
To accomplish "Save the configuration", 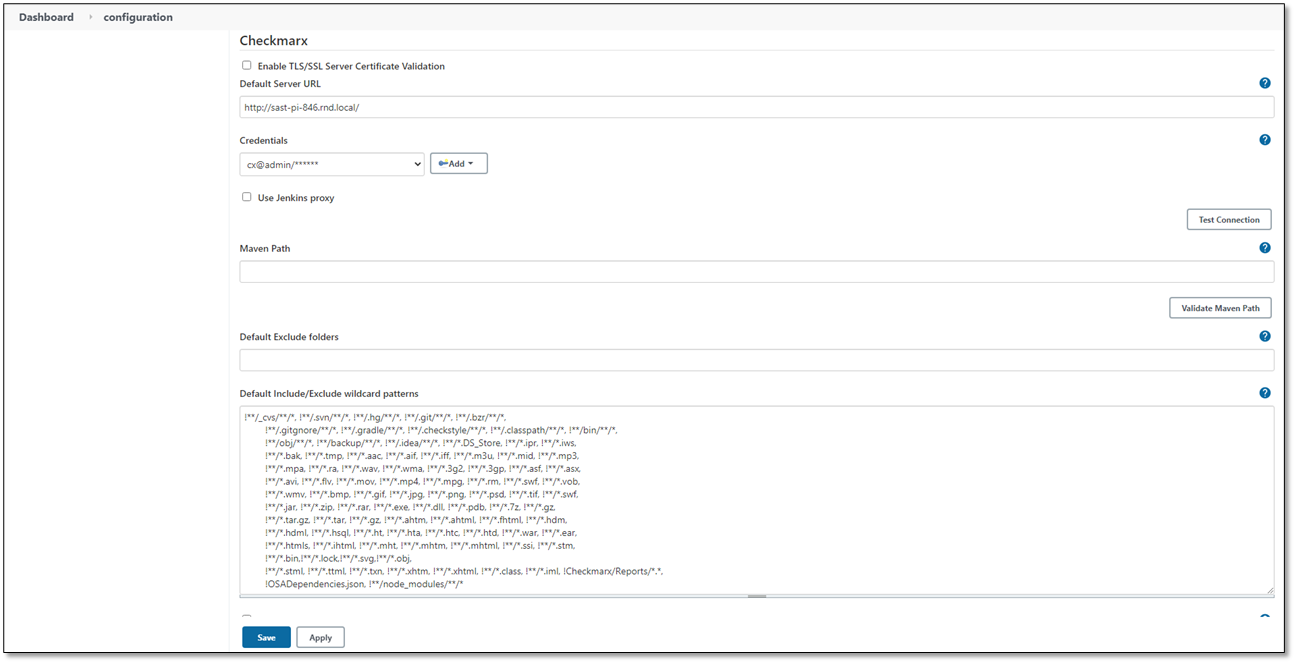I will (266, 637).
